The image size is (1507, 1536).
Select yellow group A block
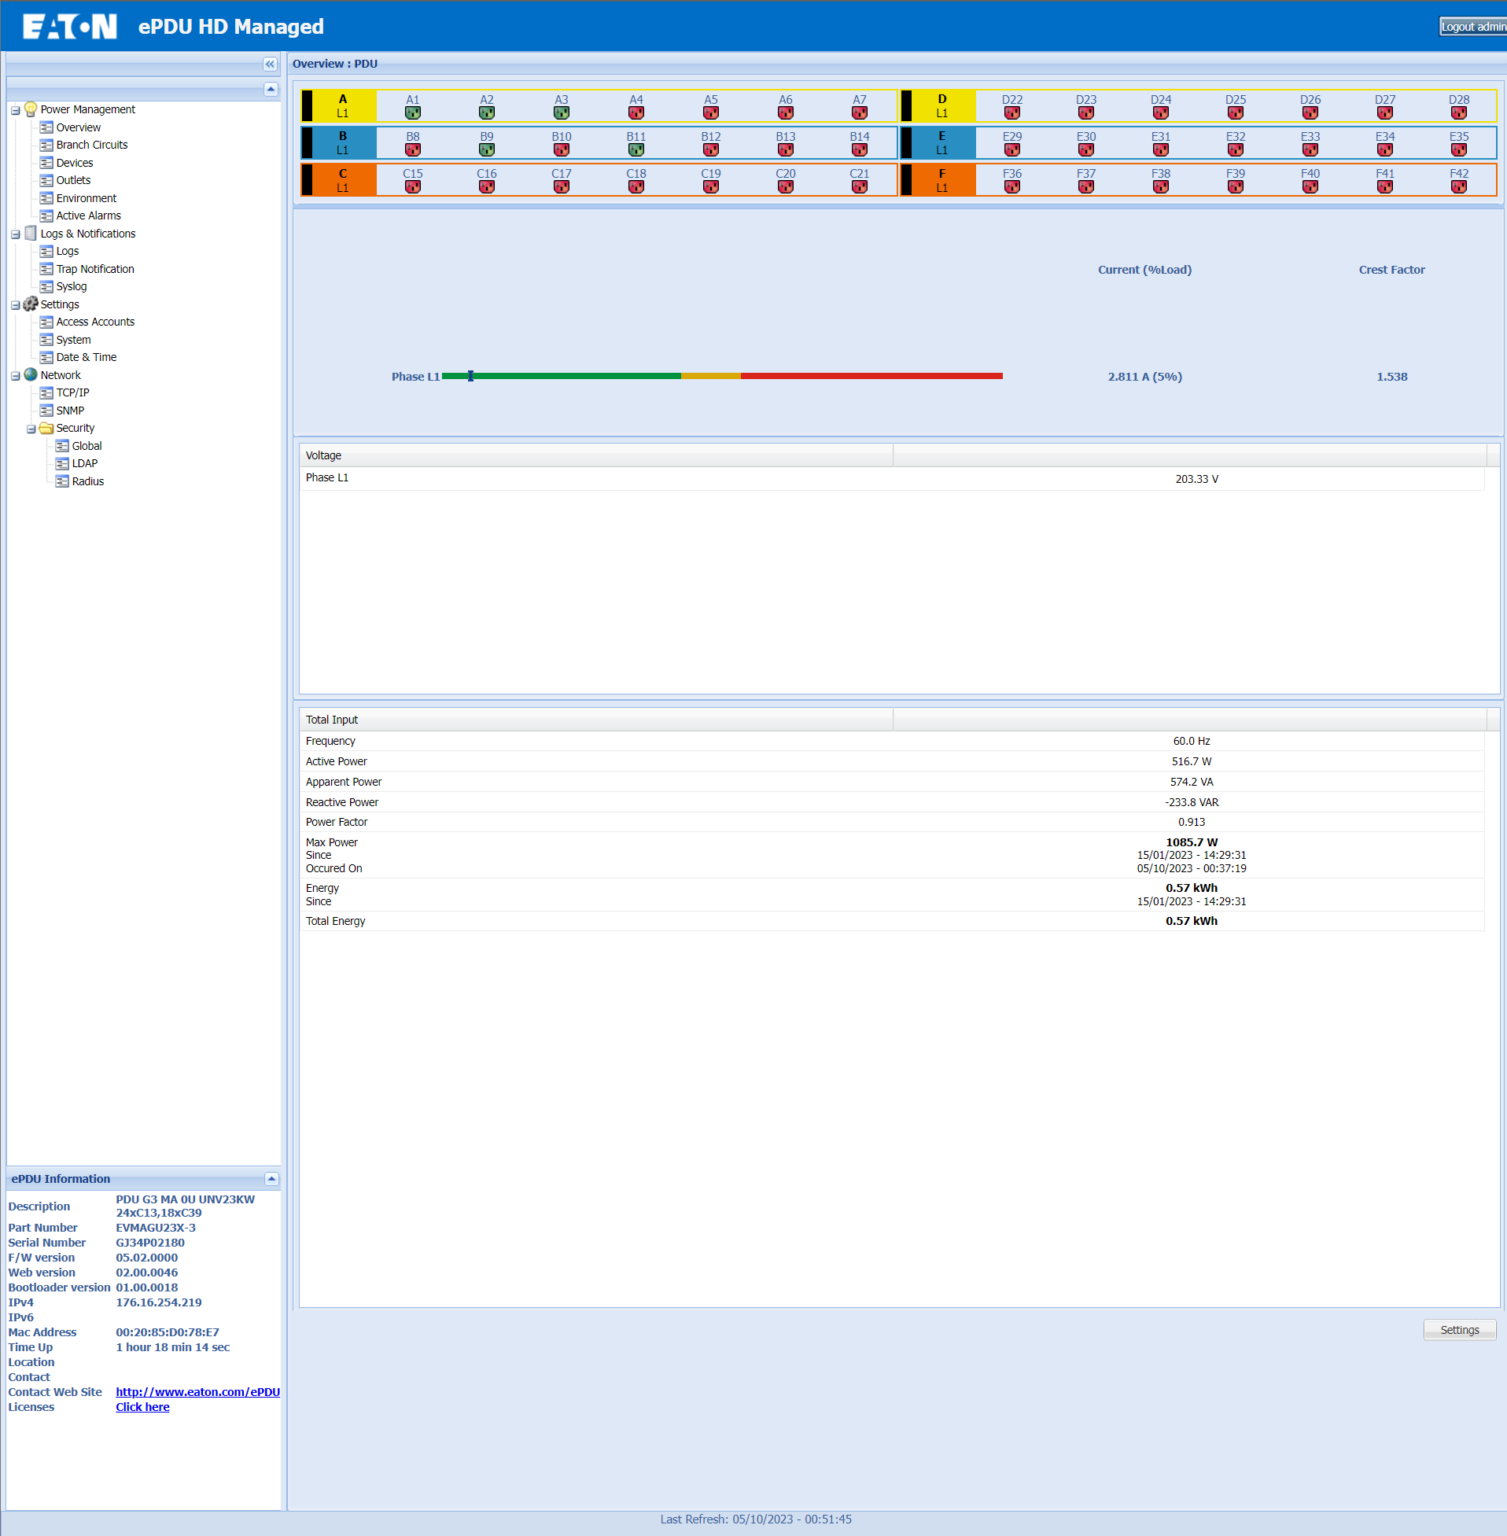[343, 106]
